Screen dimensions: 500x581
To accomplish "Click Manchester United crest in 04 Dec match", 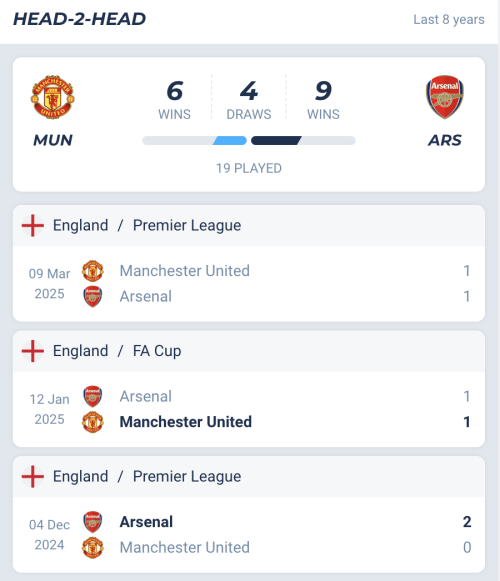I will [93, 548].
